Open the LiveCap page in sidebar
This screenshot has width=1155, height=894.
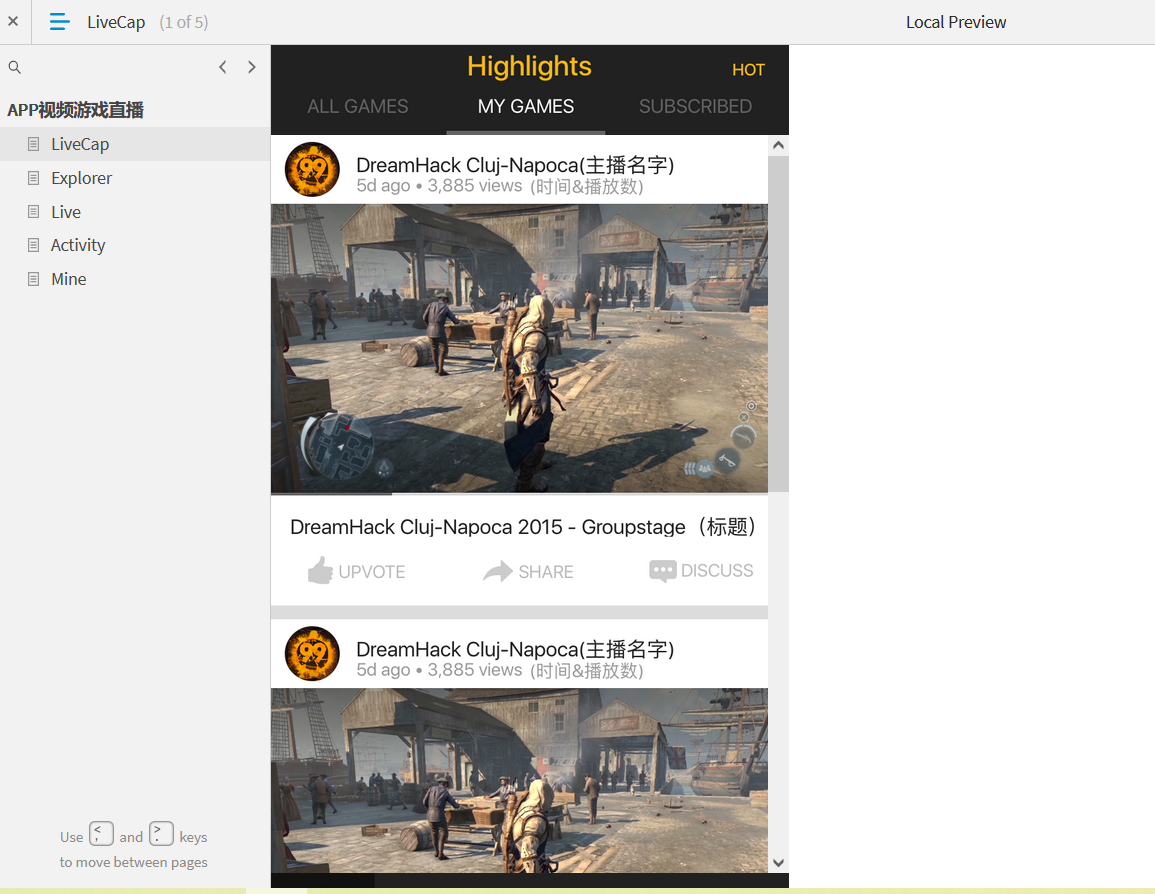[135, 144]
